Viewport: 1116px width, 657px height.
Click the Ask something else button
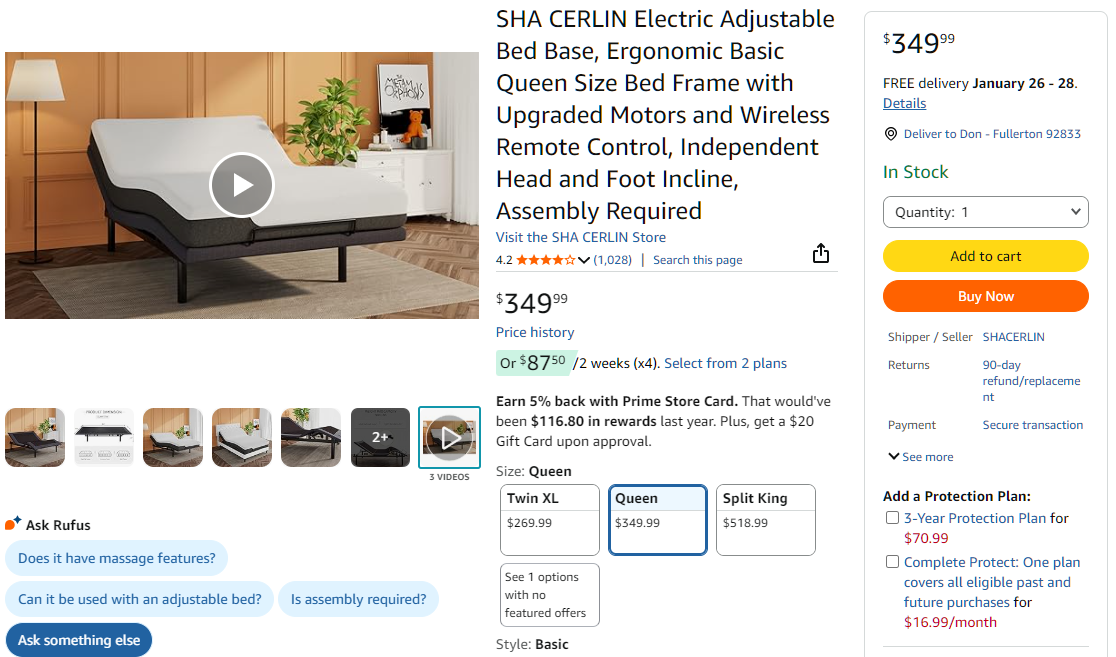pyautogui.click(x=79, y=640)
